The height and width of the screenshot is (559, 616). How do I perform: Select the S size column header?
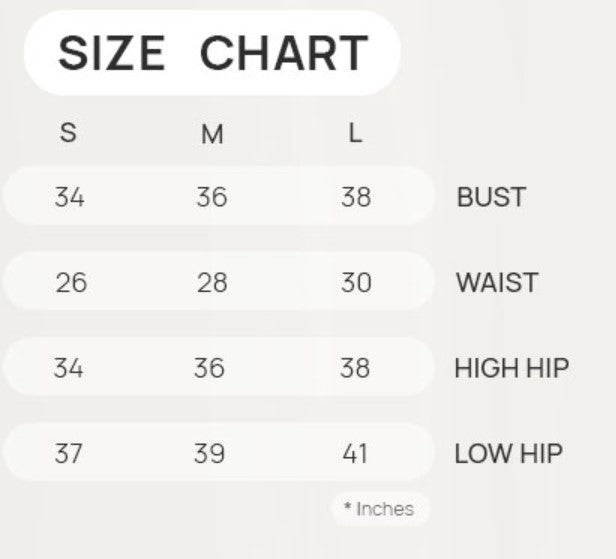pos(68,133)
